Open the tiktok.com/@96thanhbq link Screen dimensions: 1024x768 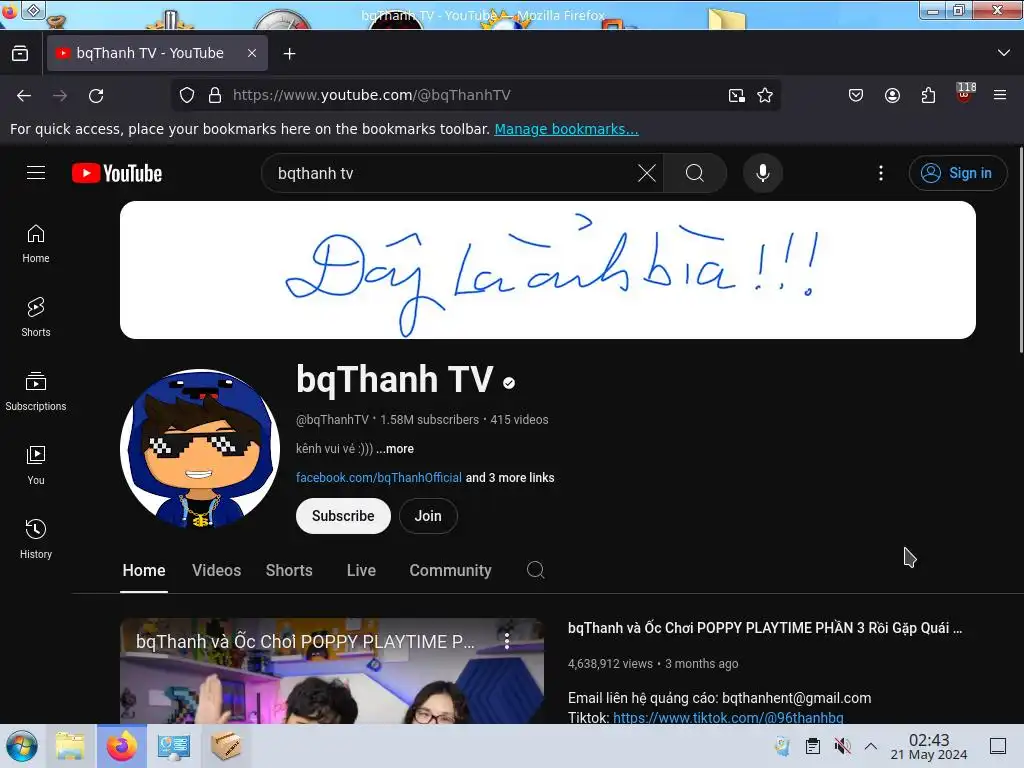(728, 717)
